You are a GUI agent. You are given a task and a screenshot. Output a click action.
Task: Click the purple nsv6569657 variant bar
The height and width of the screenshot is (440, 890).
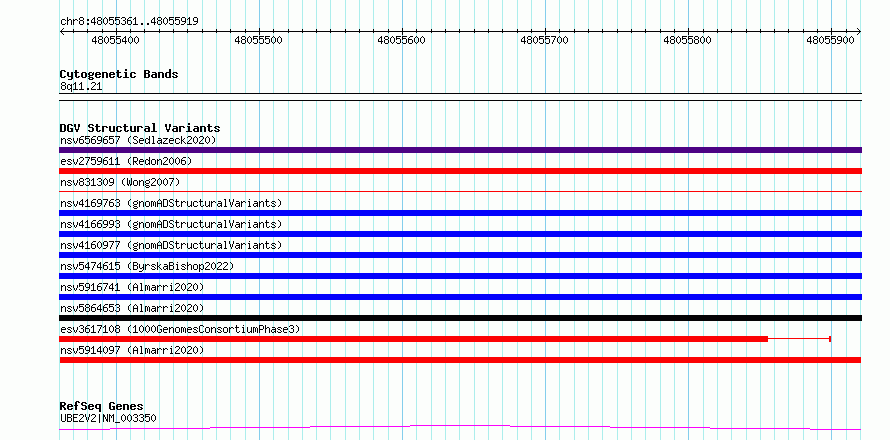coord(460,150)
